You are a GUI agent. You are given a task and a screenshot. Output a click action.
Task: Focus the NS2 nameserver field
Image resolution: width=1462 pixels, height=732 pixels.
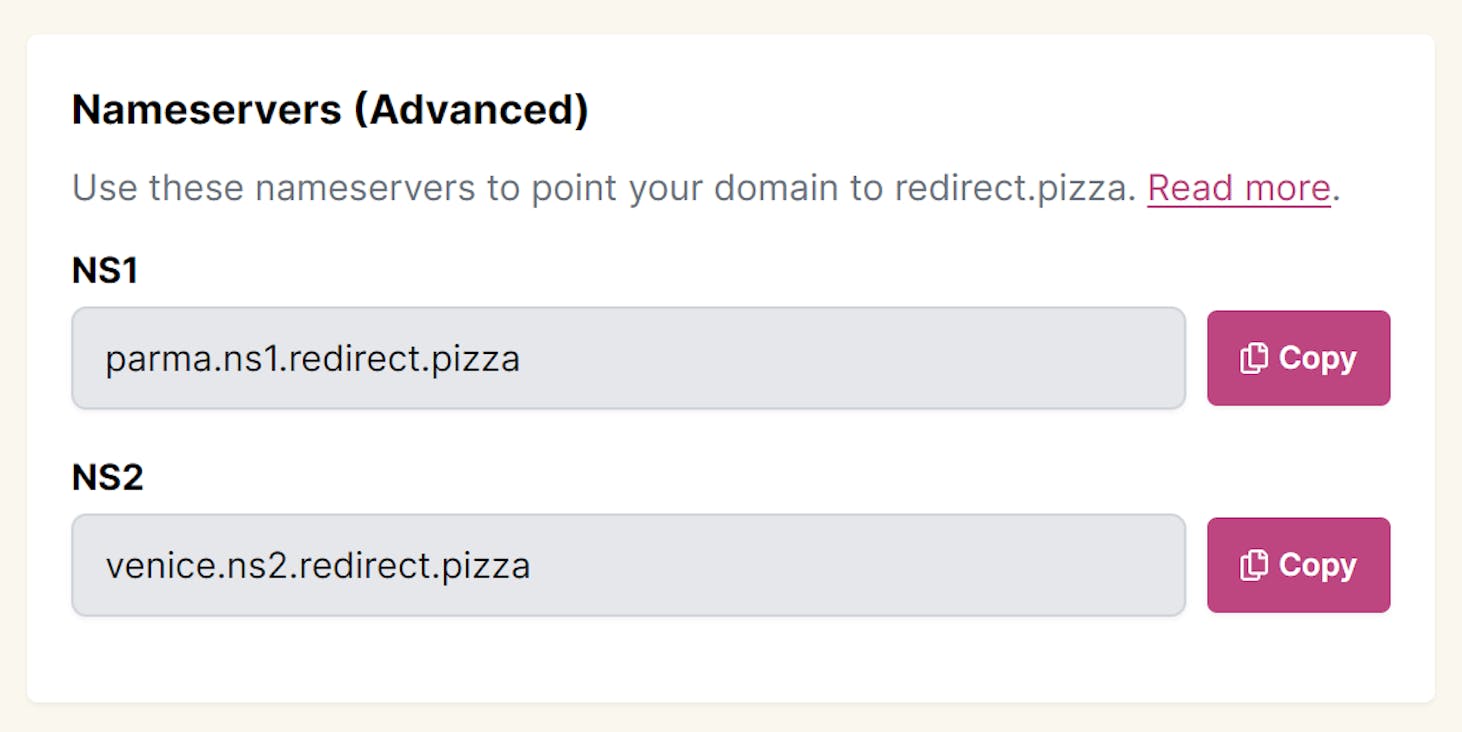pyautogui.click(x=628, y=565)
